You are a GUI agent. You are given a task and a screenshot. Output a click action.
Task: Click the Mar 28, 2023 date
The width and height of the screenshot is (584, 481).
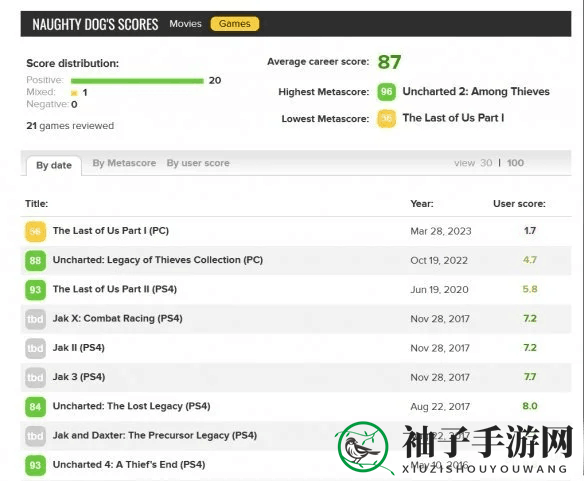(x=441, y=231)
